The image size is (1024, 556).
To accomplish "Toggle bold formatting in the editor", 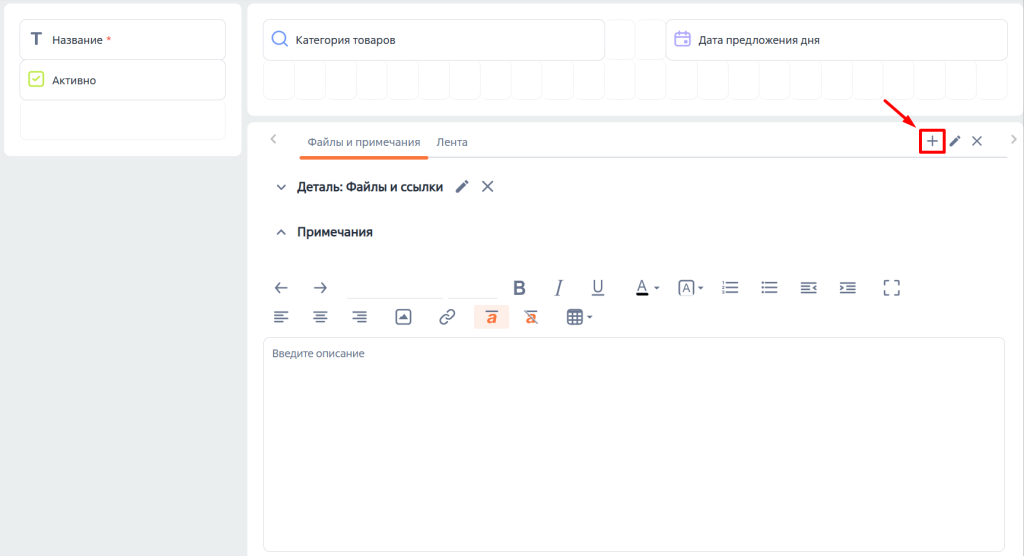I will [519, 288].
